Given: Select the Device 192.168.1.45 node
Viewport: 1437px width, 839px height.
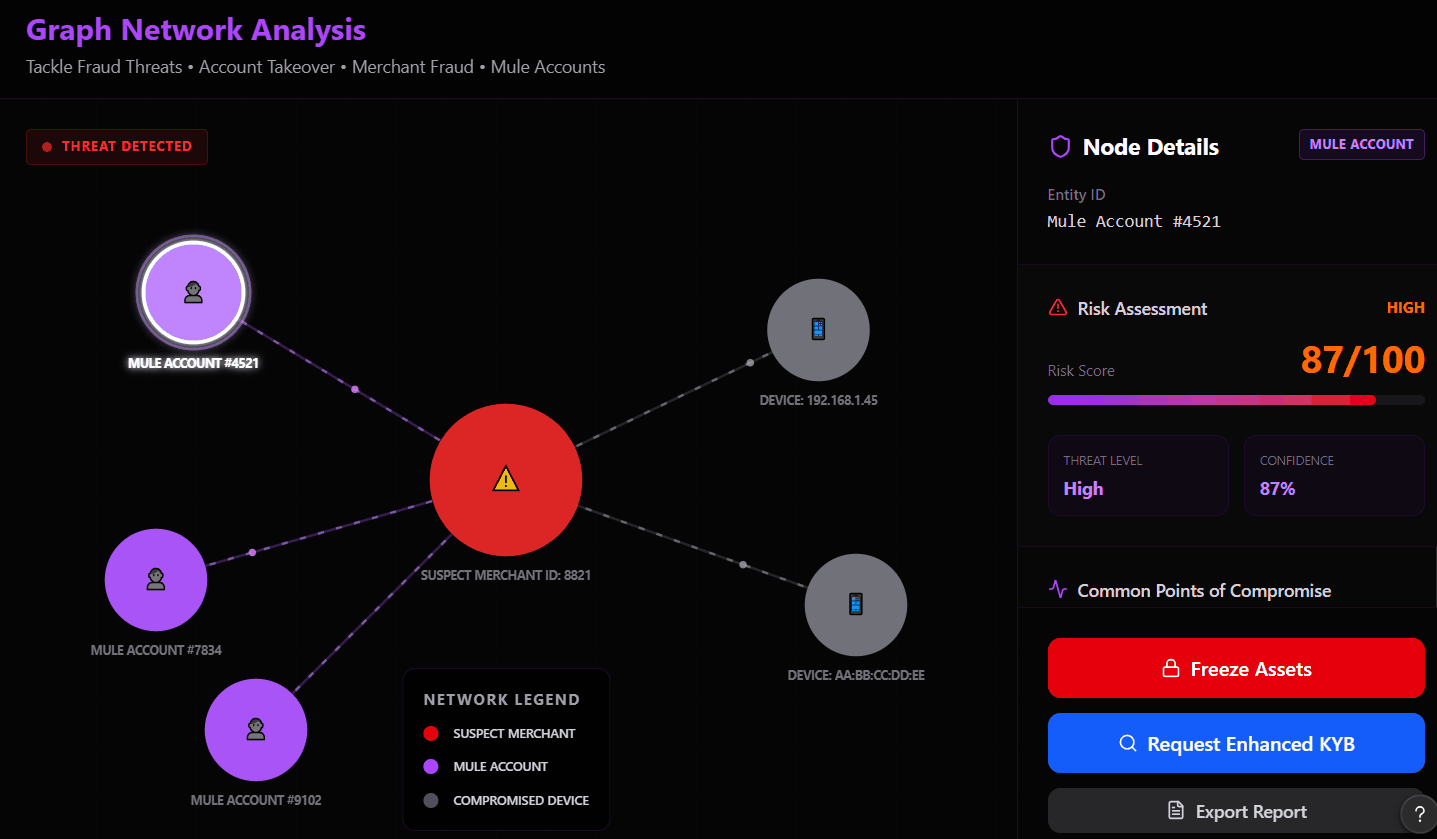Looking at the screenshot, I should (818, 330).
